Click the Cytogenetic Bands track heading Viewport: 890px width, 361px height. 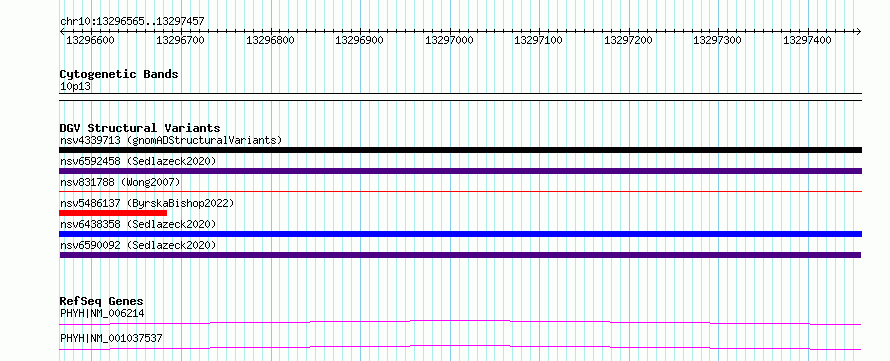tap(119, 74)
